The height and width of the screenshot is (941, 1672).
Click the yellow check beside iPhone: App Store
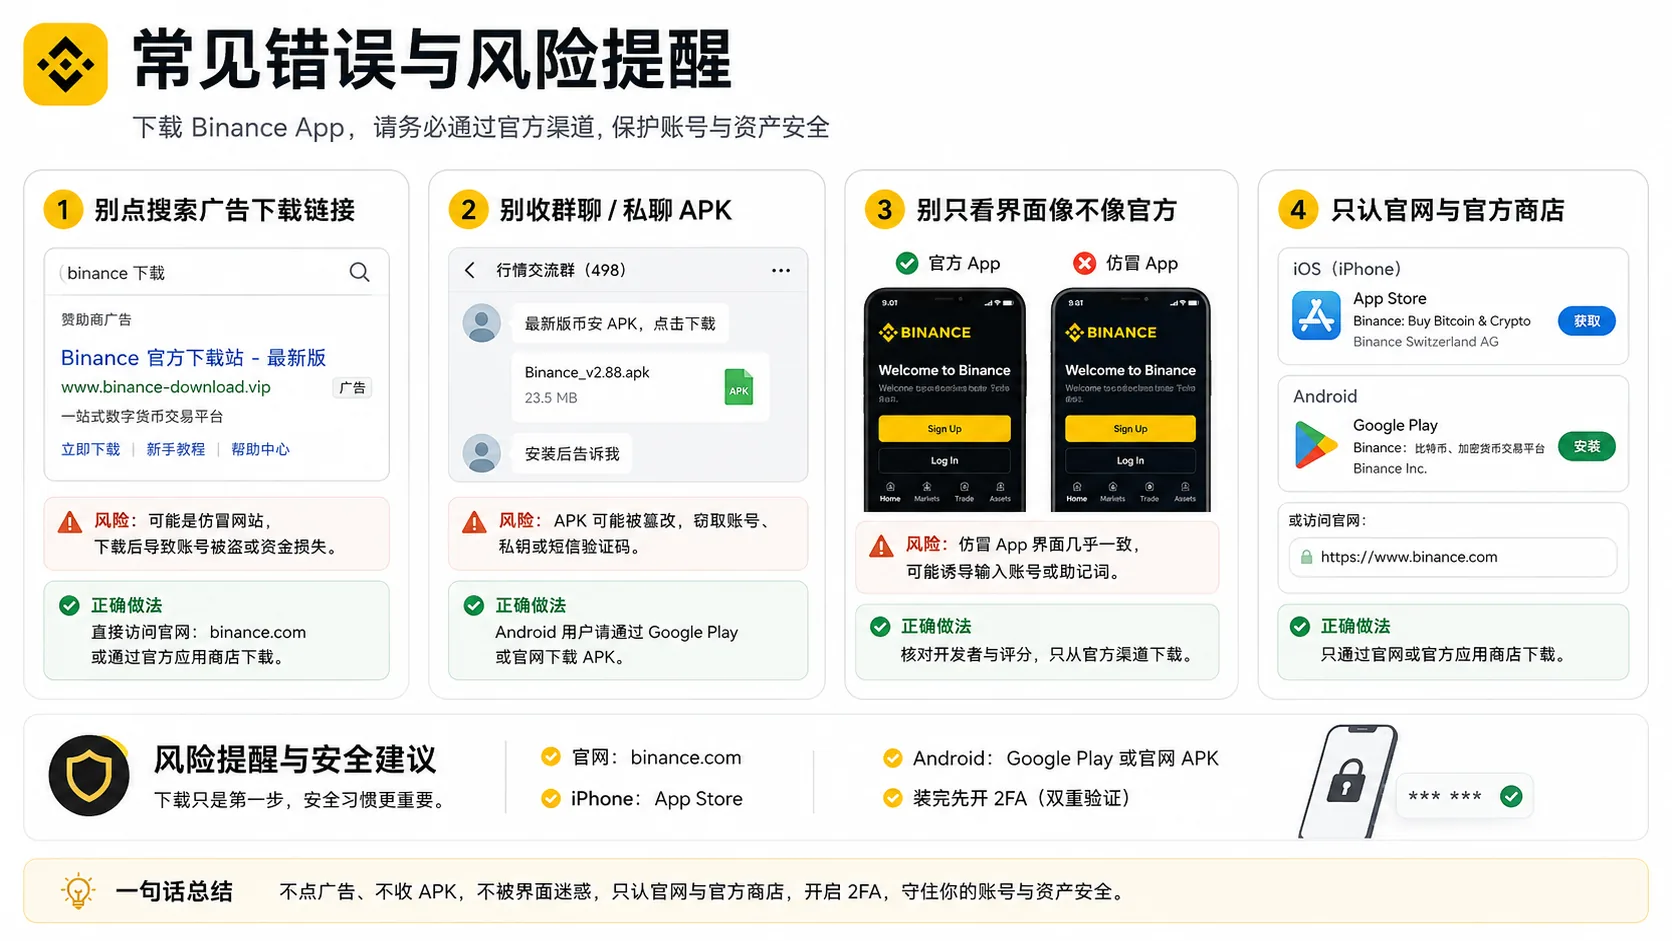pyautogui.click(x=550, y=798)
